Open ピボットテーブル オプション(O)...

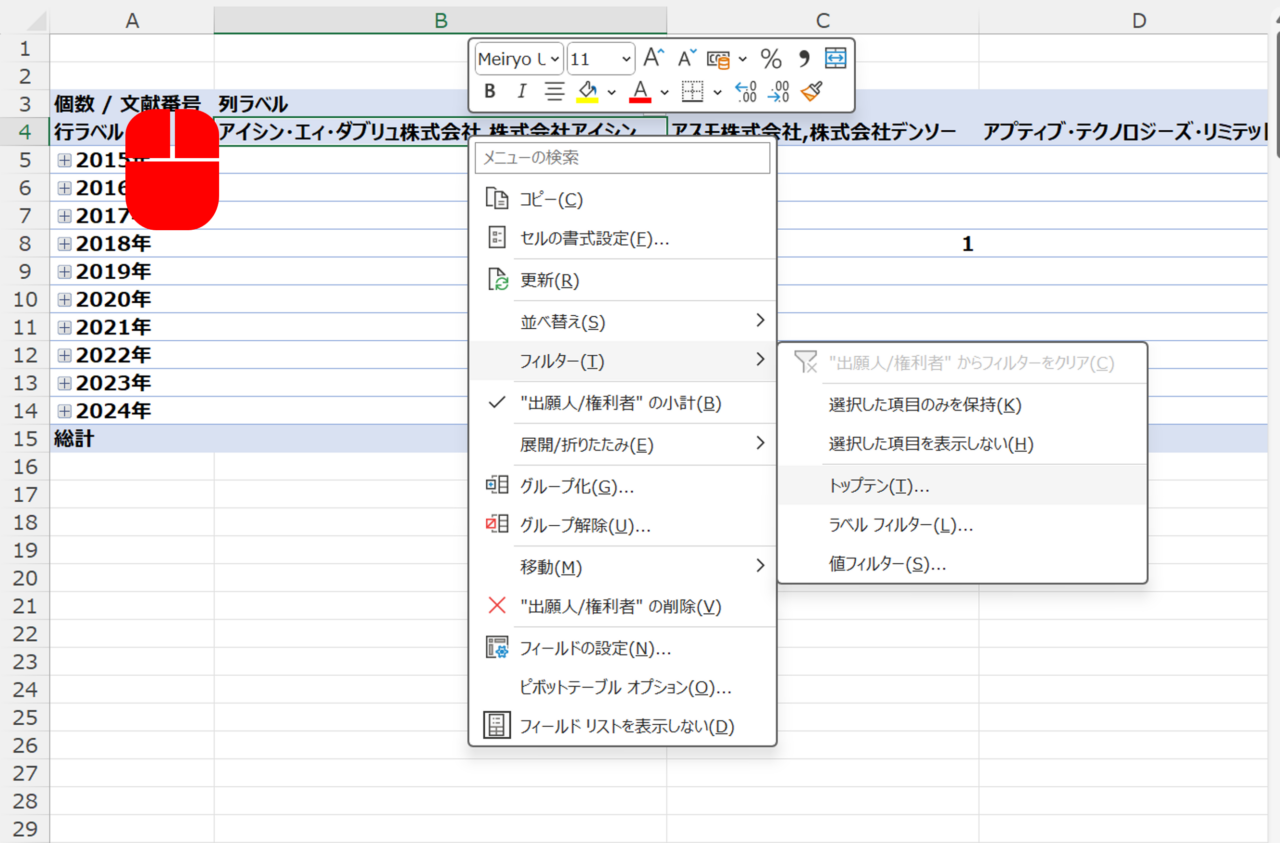pyautogui.click(x=622, y=687)
